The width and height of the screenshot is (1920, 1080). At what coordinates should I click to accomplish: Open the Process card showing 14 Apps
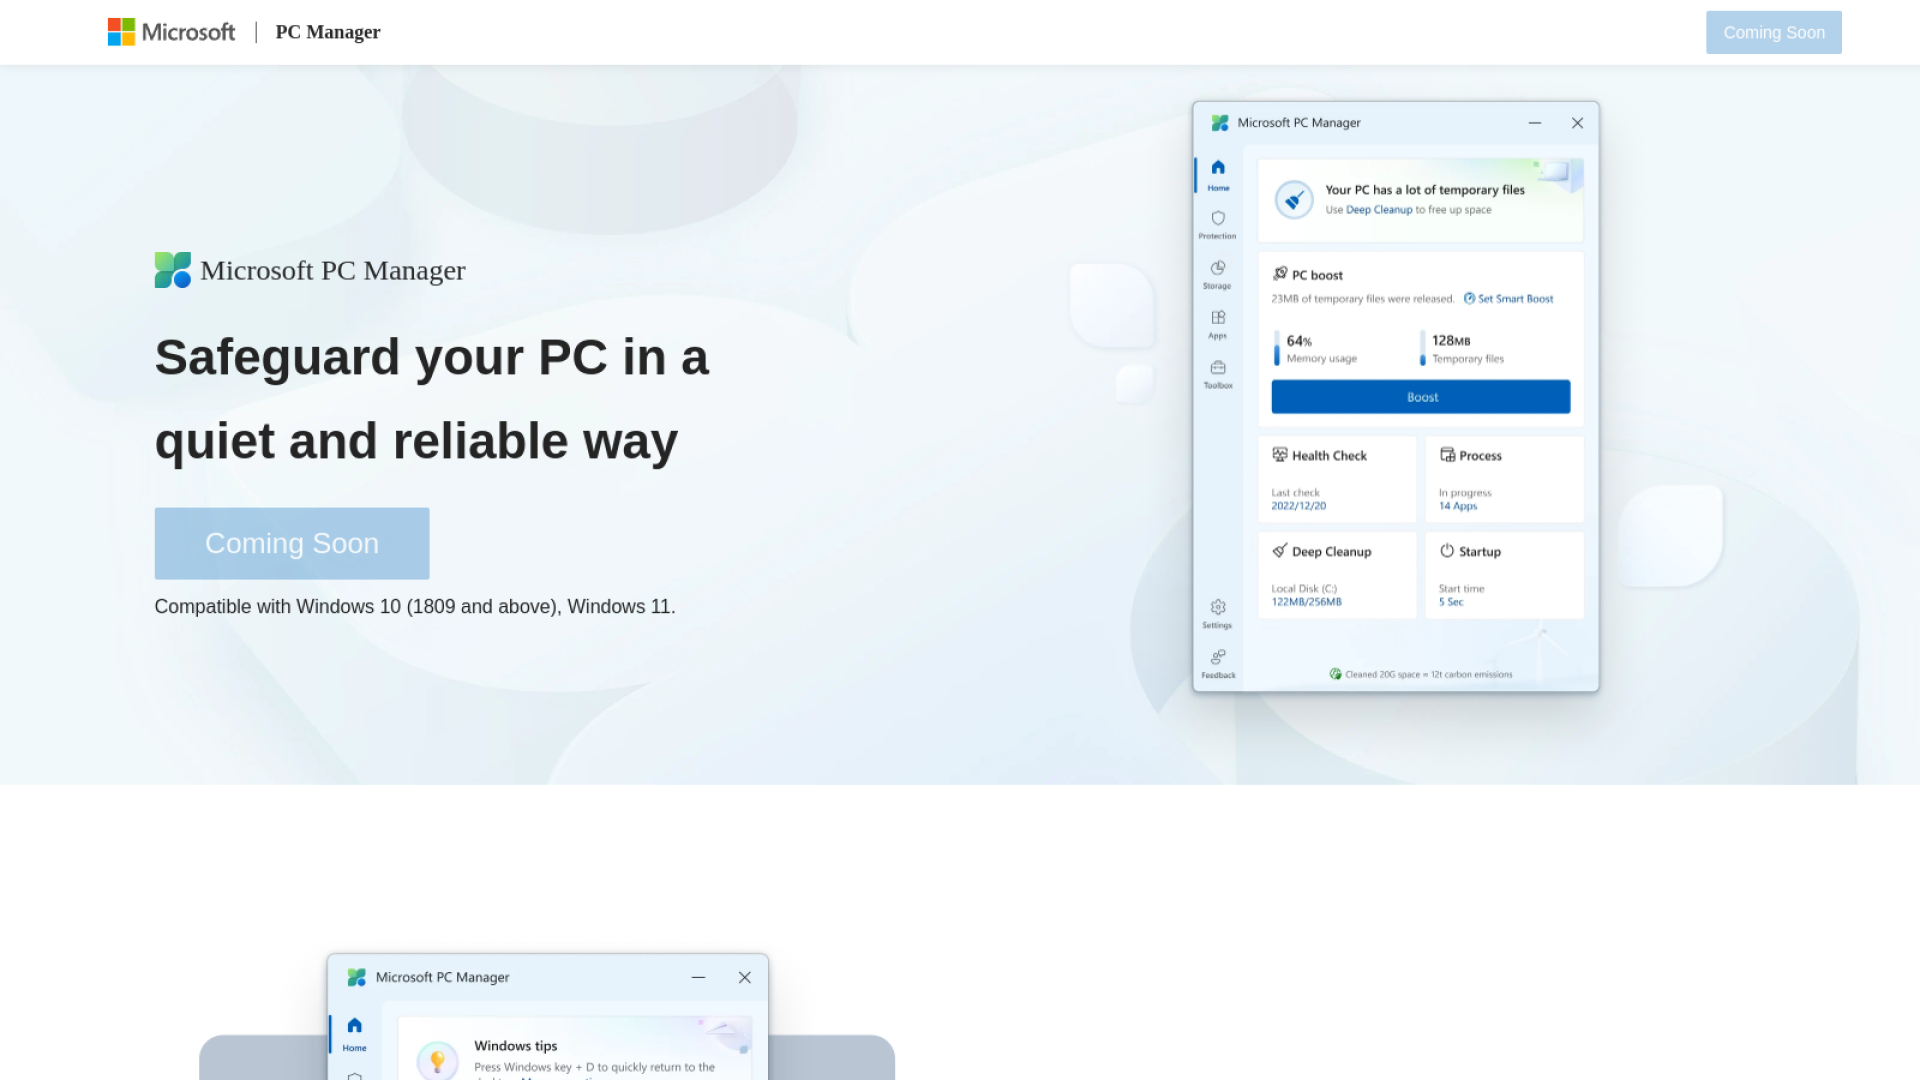pyautogui.click(x=1503, y=479)
